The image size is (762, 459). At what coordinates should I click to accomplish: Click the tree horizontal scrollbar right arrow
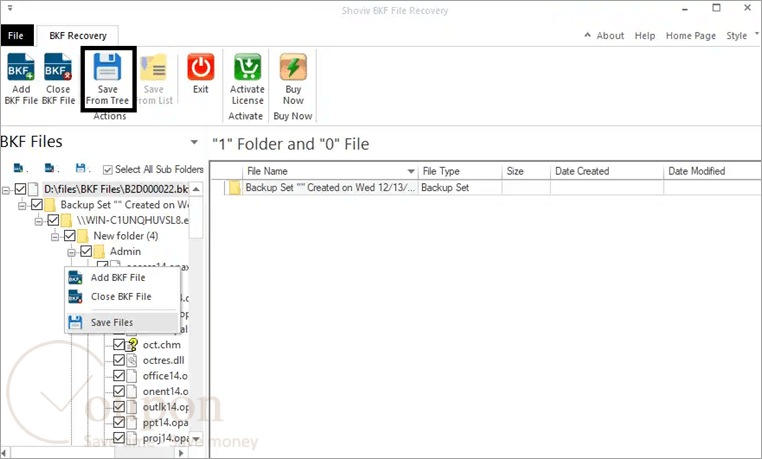pos(182,453)
